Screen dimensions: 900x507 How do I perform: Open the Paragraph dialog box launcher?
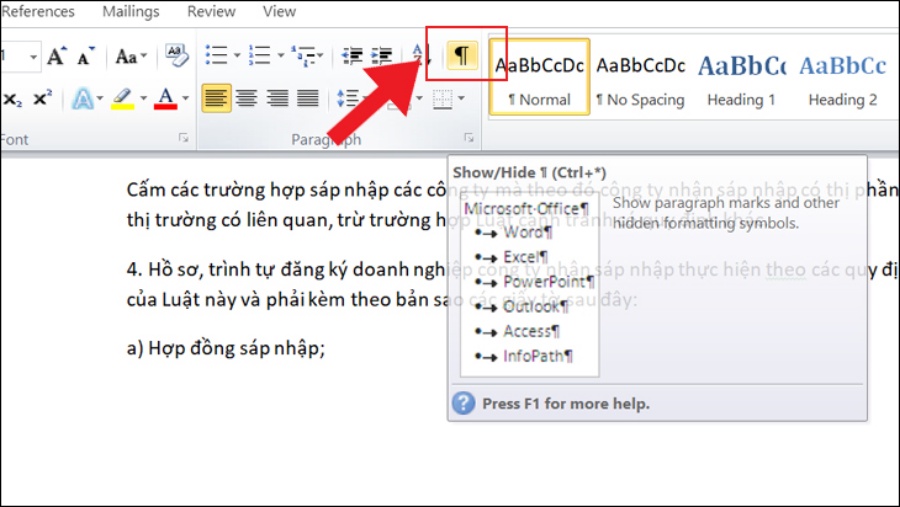tap(468, 138)
